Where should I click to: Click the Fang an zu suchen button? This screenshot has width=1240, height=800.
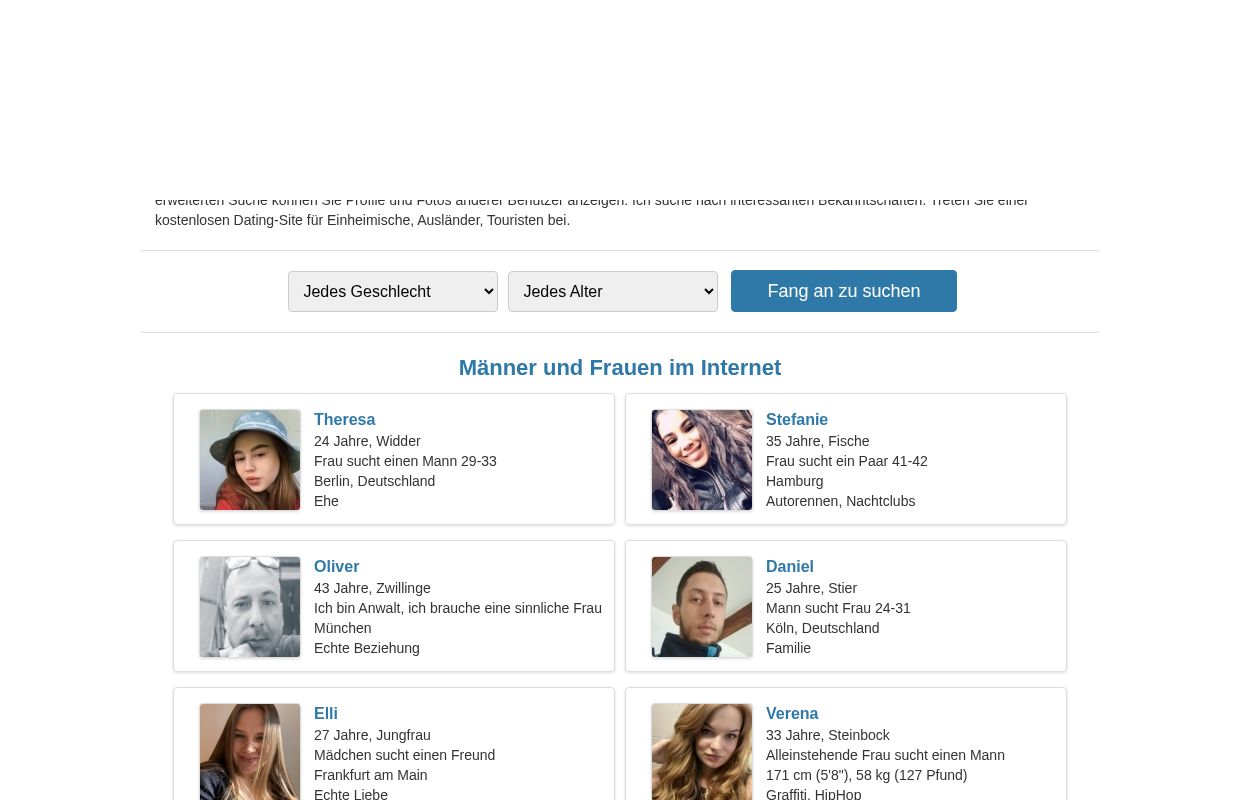844,291
